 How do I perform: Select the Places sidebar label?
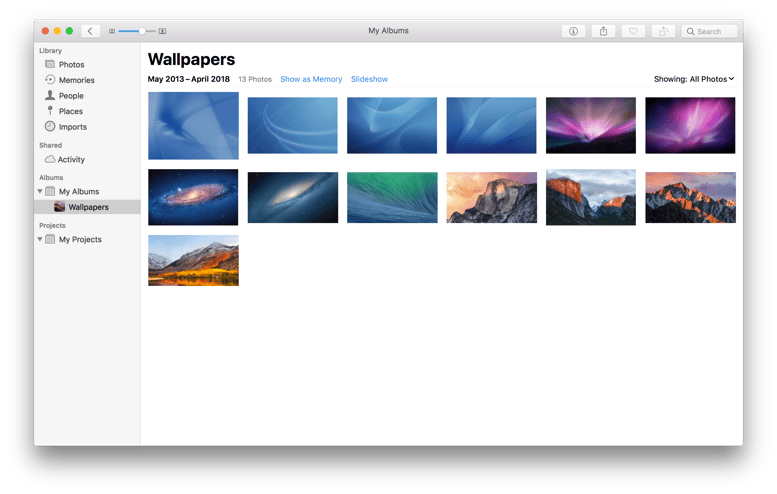(x=71, y=111)
